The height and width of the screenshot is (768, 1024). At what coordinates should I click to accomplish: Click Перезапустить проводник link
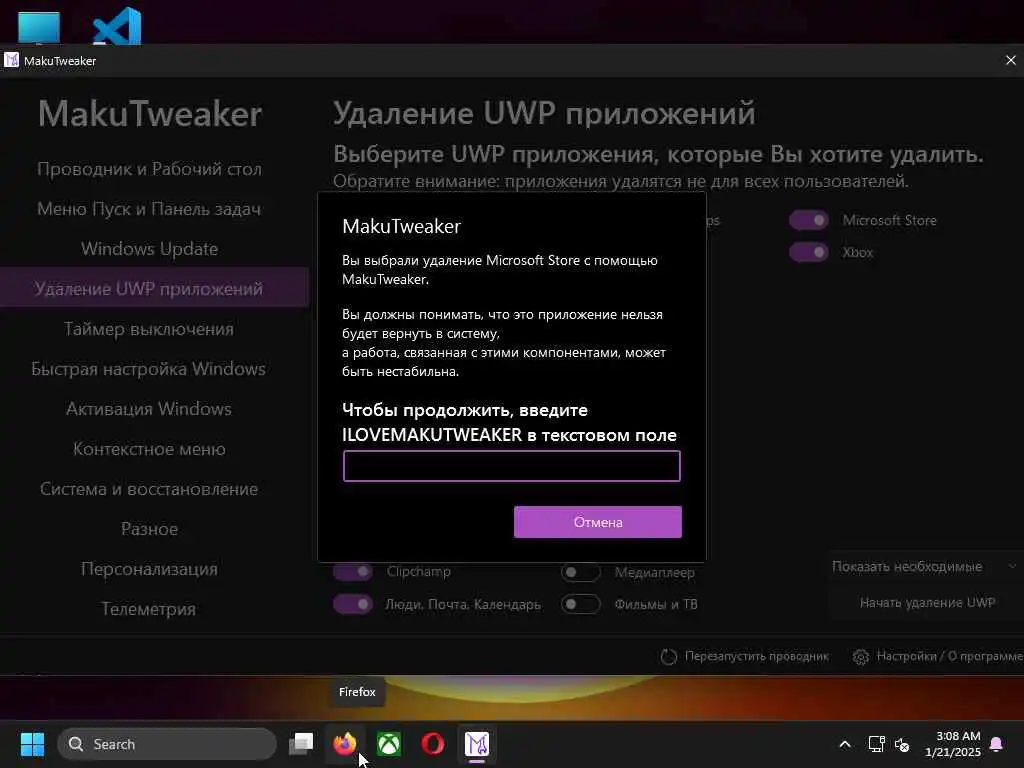756,656
